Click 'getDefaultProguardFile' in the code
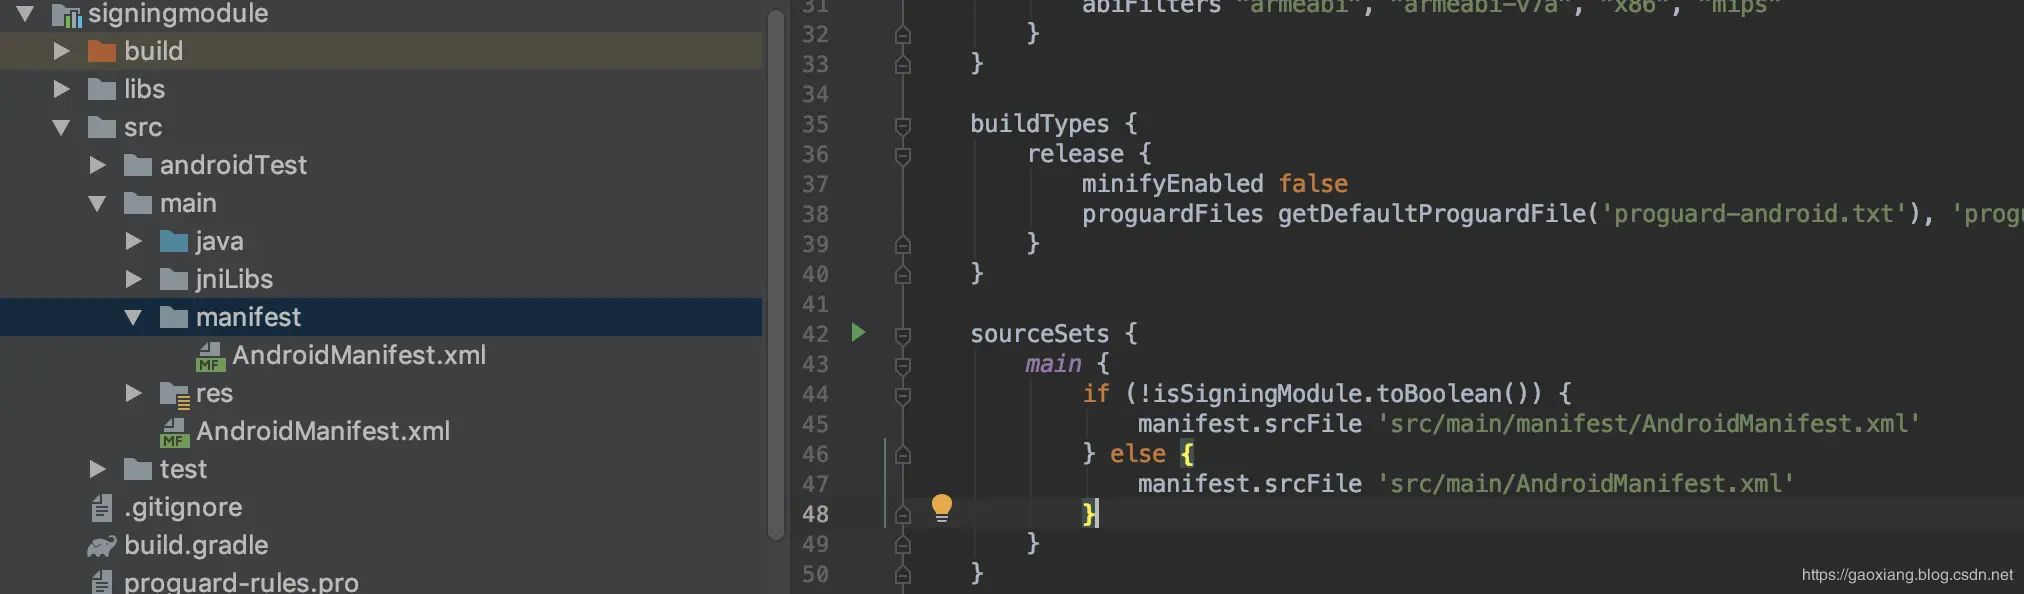This screenshot has width=2024, height=594. (1431, 214)
